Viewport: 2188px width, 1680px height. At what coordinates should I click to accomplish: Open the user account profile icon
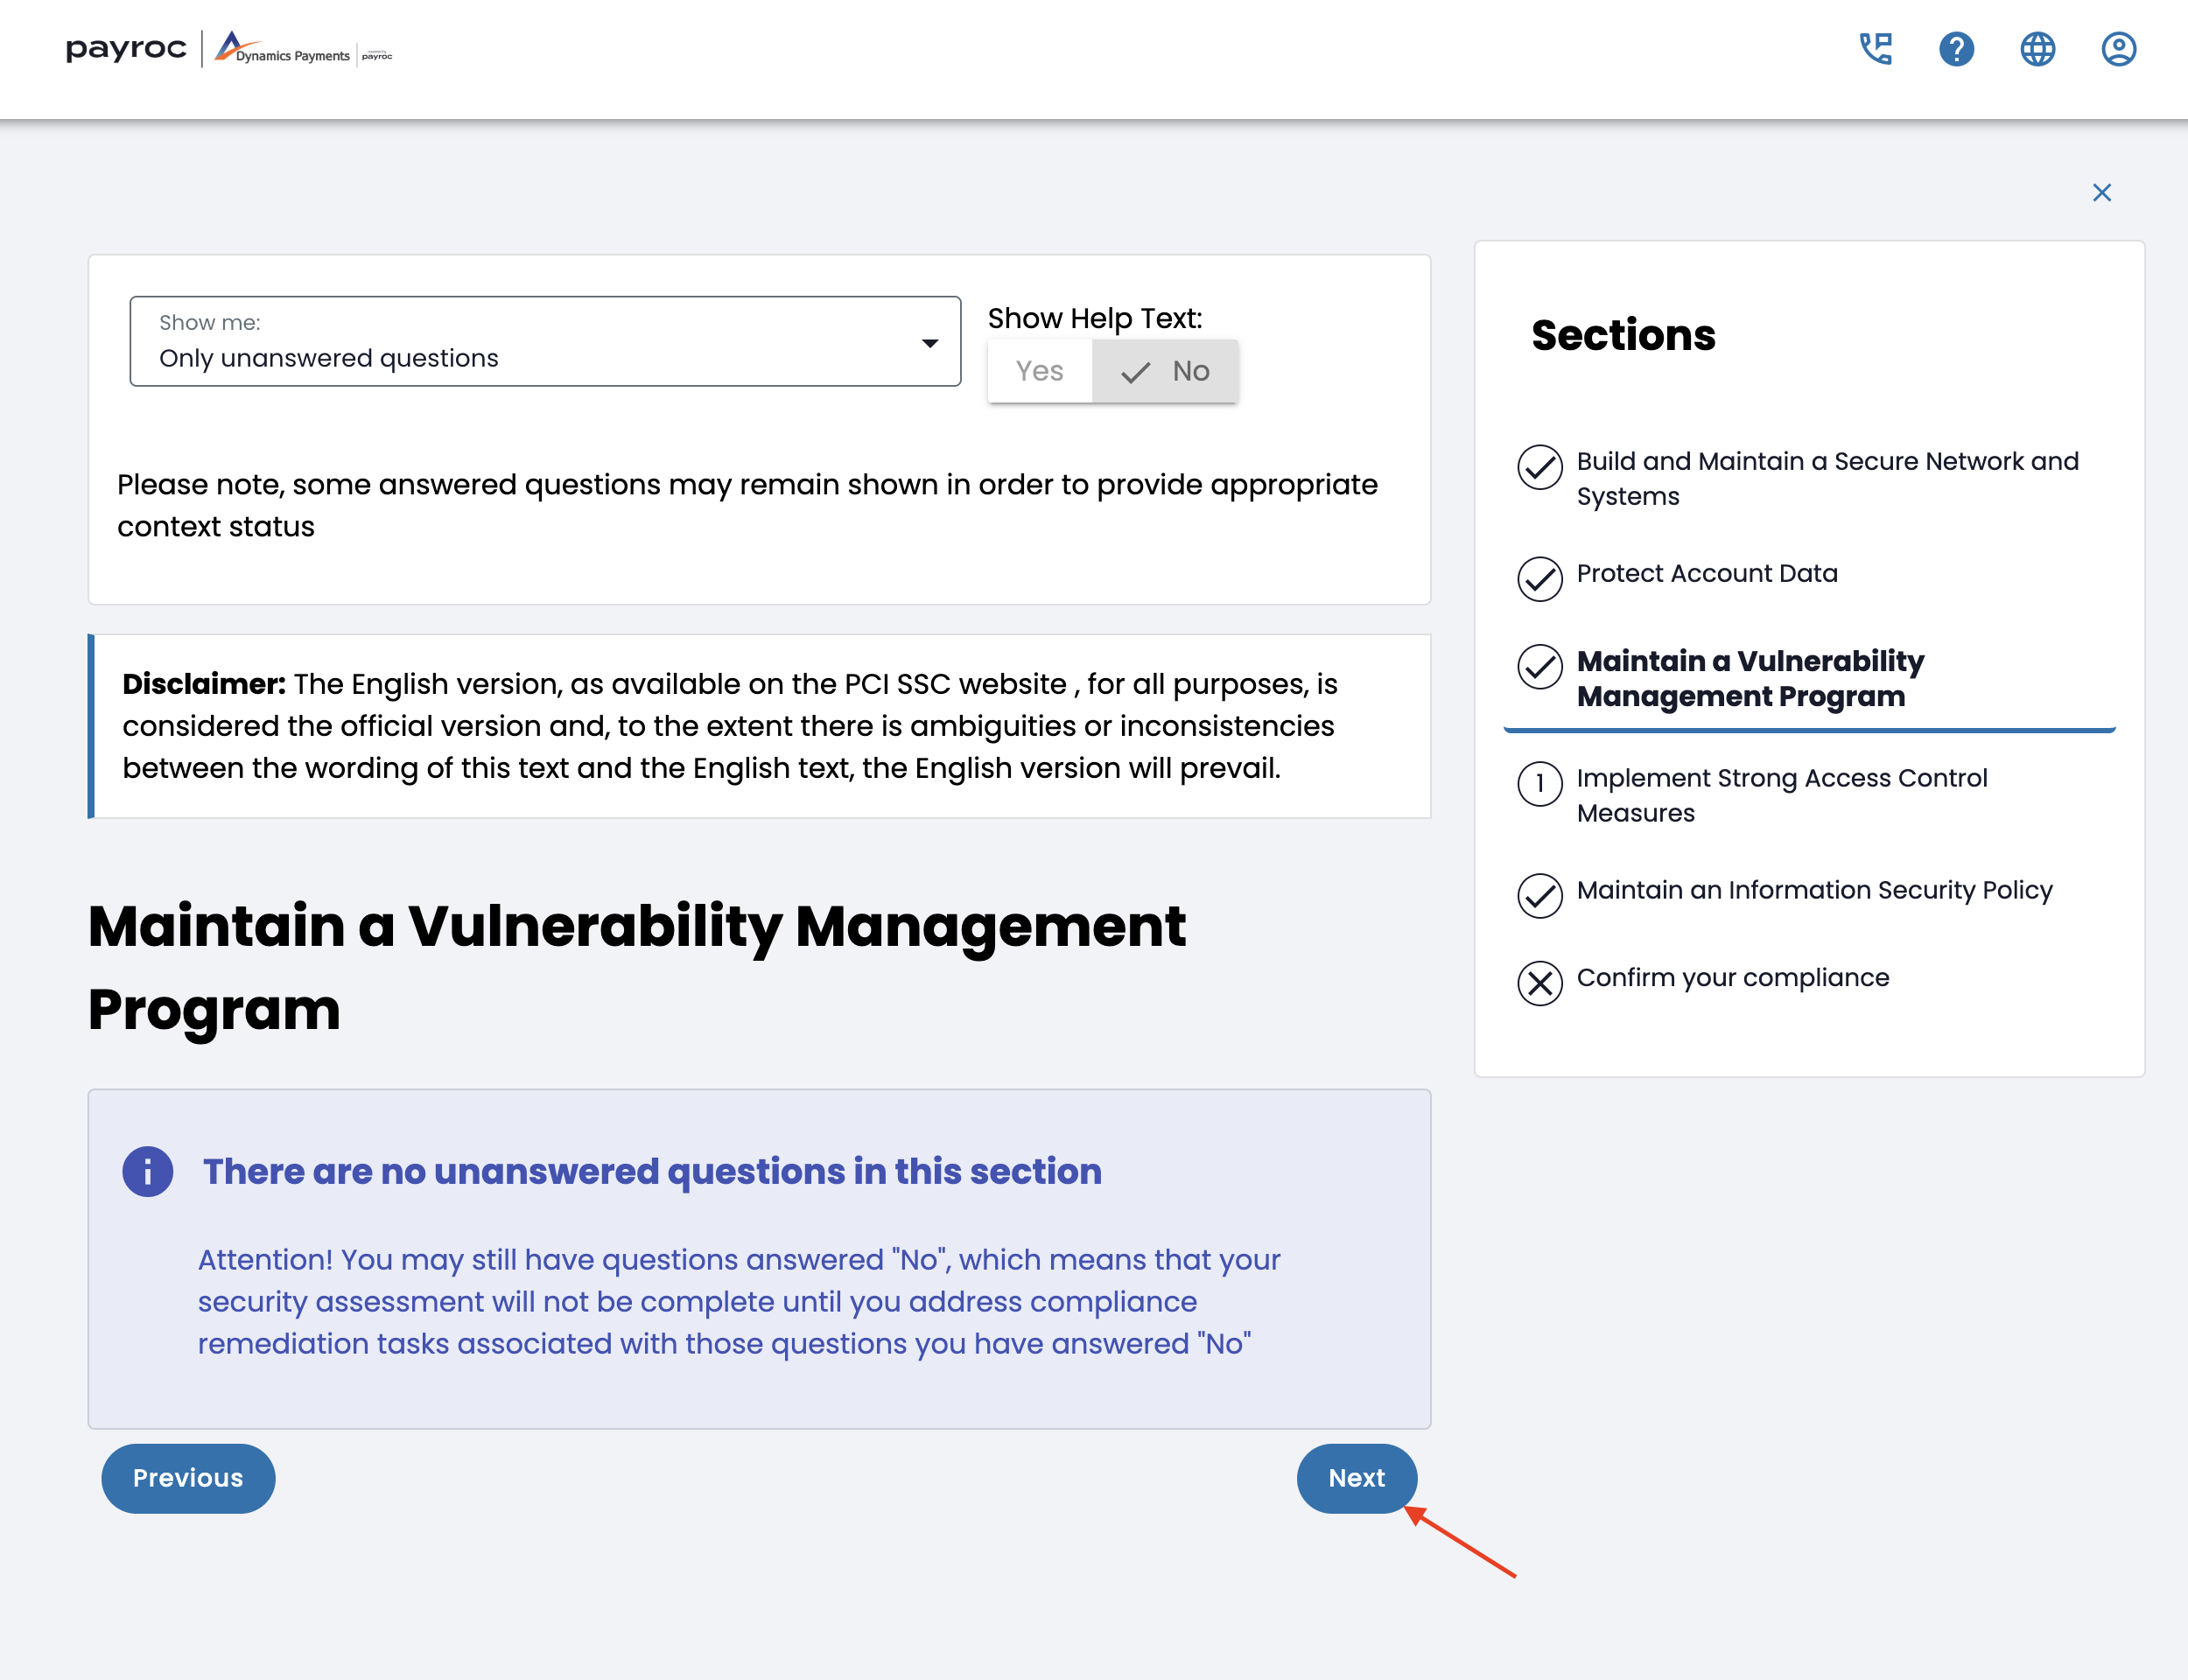point(2118,48)
